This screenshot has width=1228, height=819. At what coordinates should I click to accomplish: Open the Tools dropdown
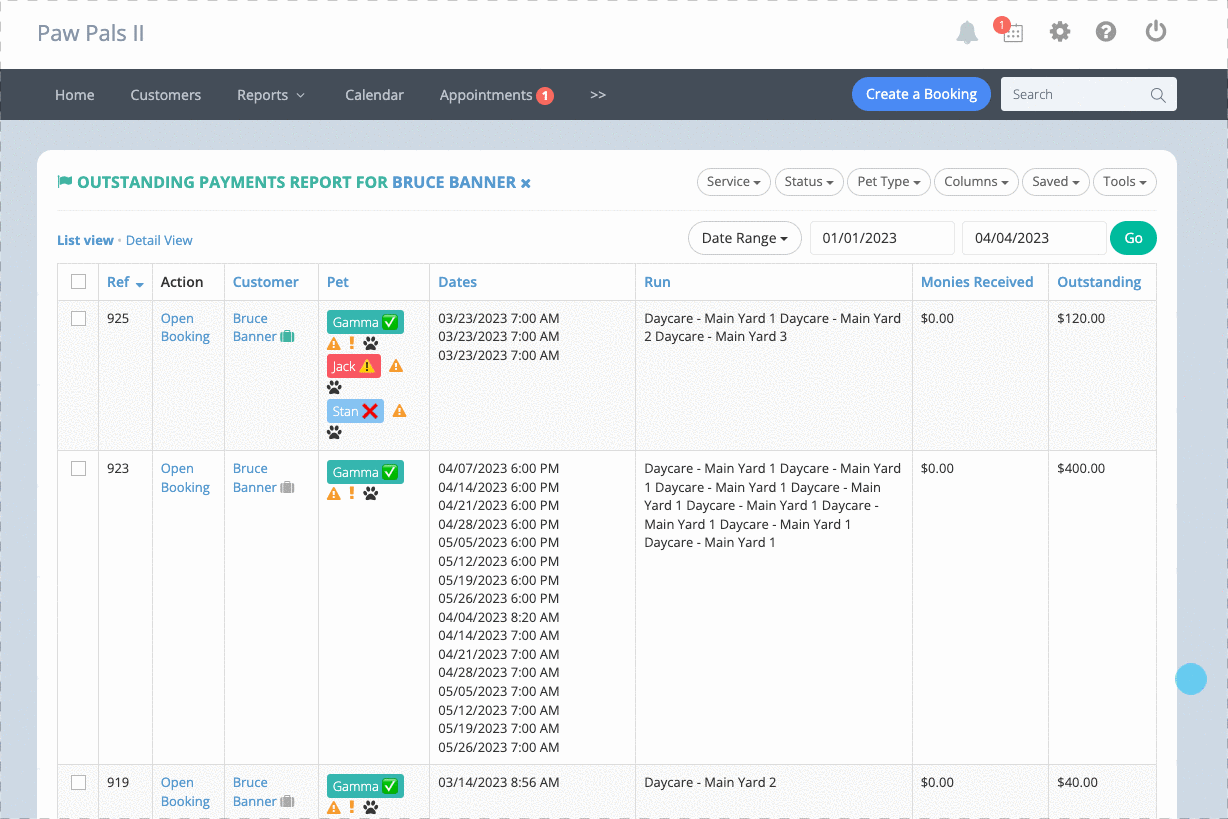[x=1125, y=182]
